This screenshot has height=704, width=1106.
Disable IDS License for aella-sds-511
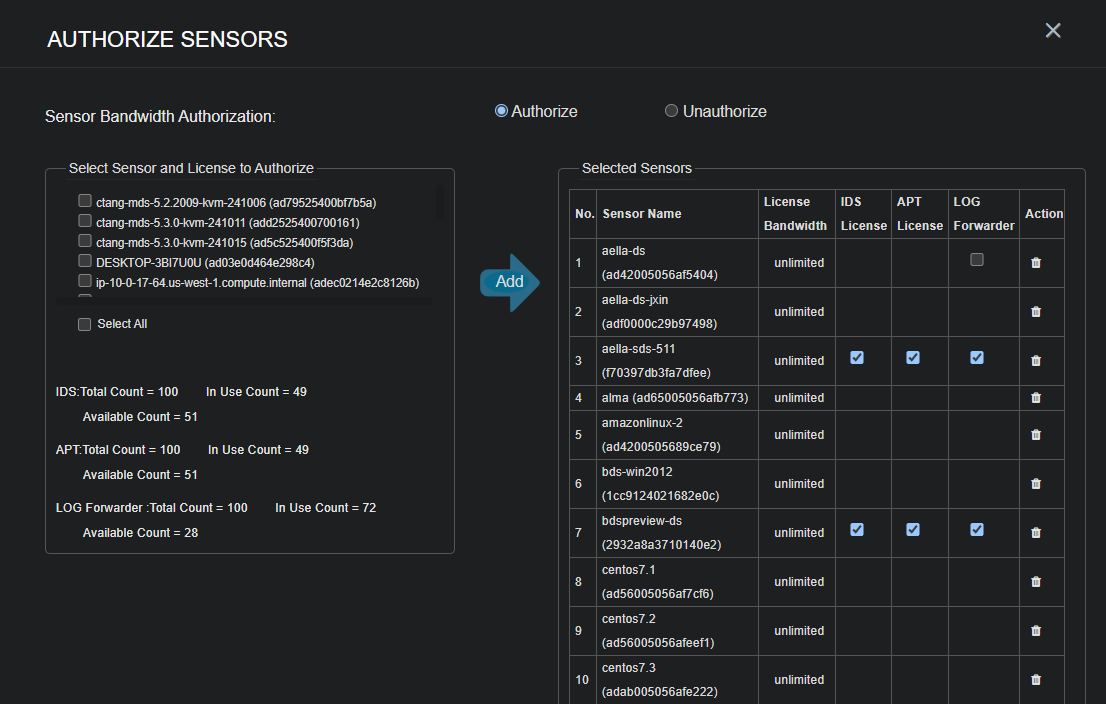[857, 357]
